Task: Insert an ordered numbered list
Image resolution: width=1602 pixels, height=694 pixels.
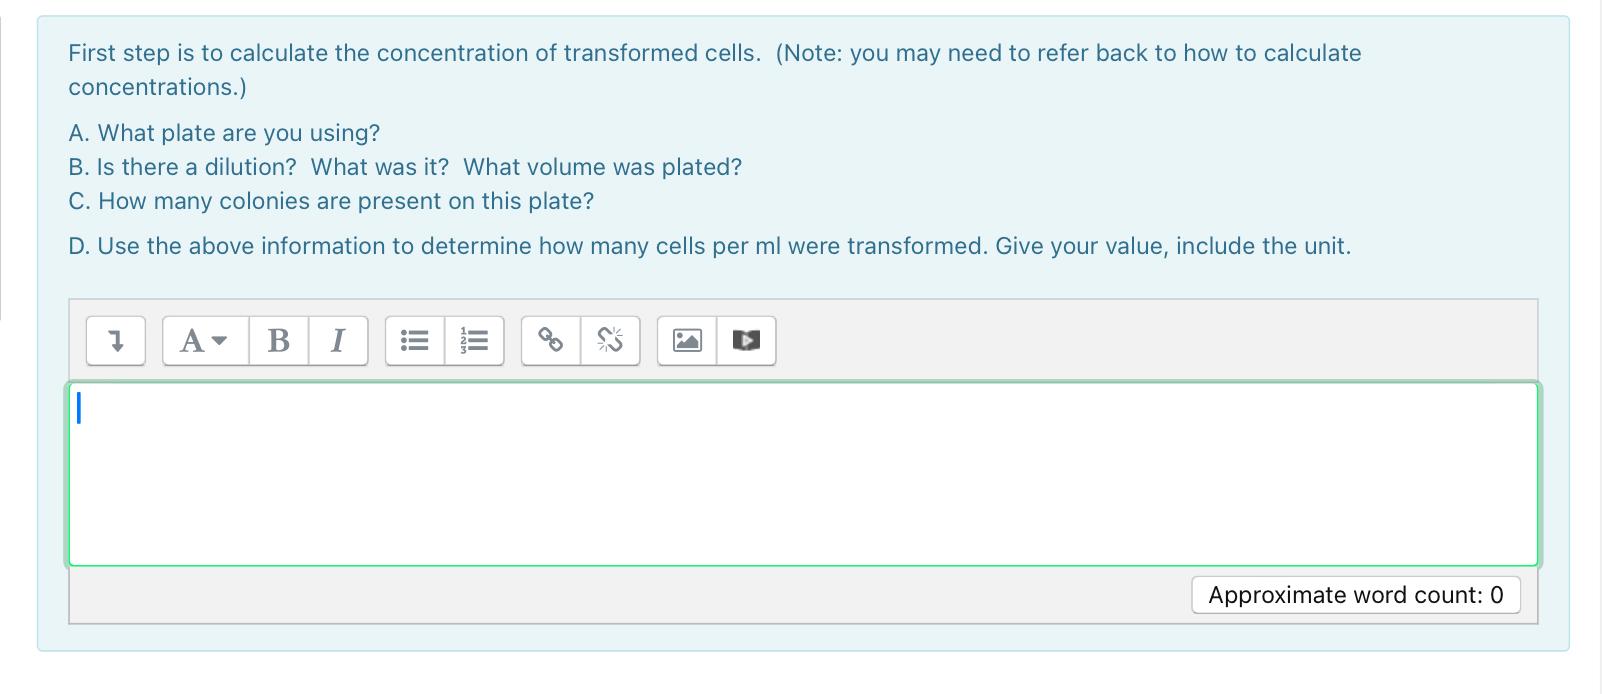Action: click(x=473, y=341)
